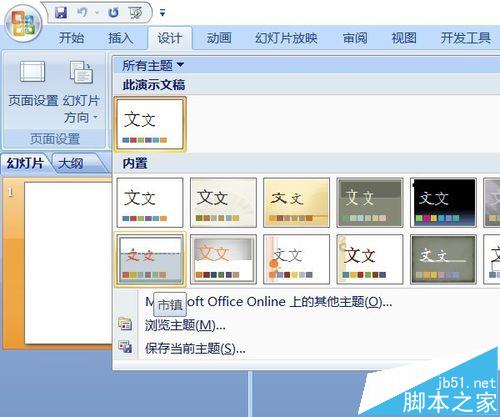500x417 pixels.
Task: Redo the last action
Action: pos(113,13)
